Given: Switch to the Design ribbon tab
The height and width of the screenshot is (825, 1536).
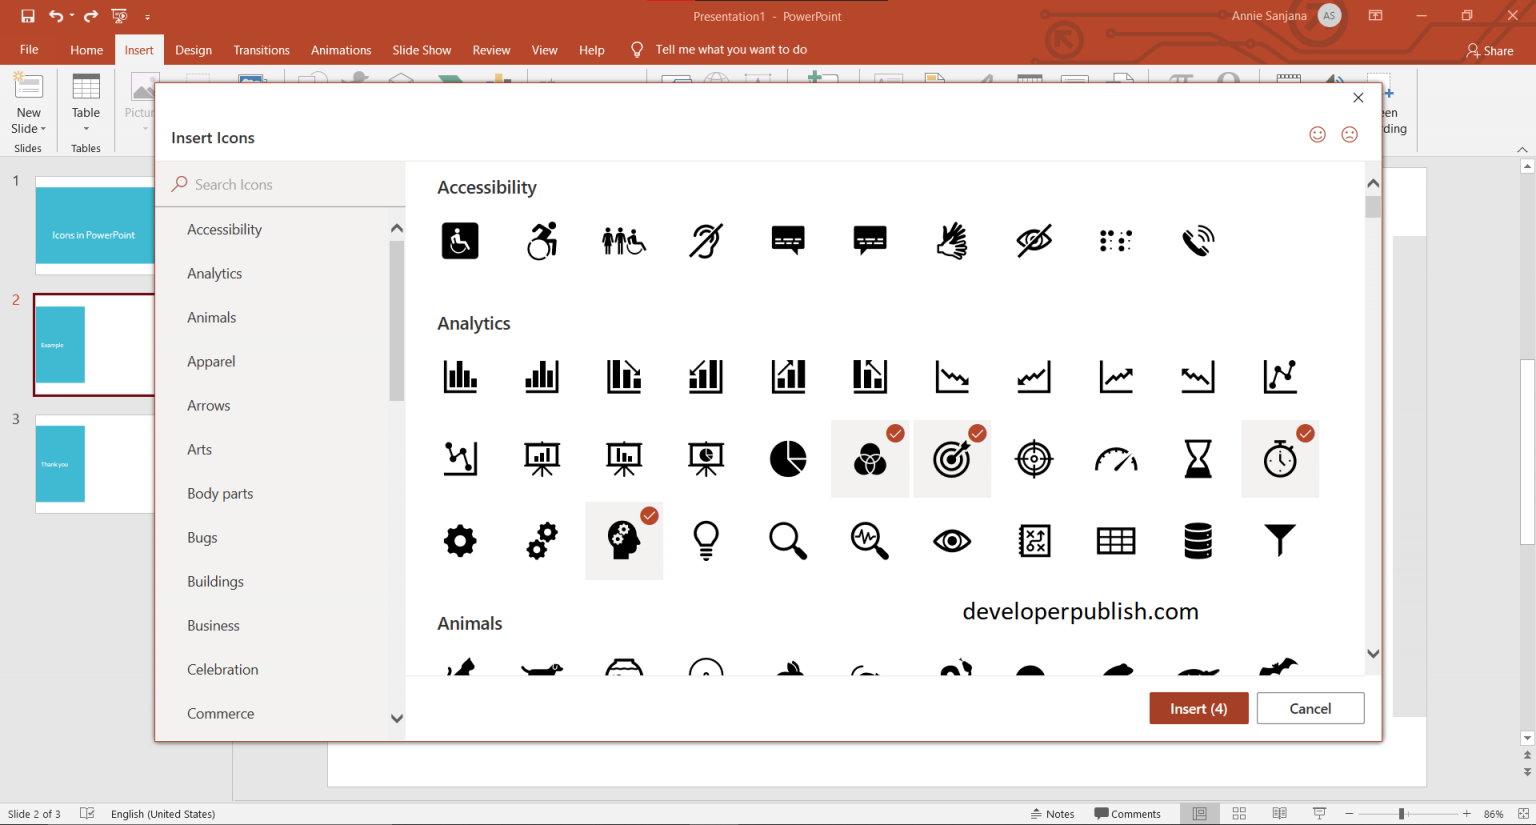Looking at the screenshot, I should coord(193,49).
